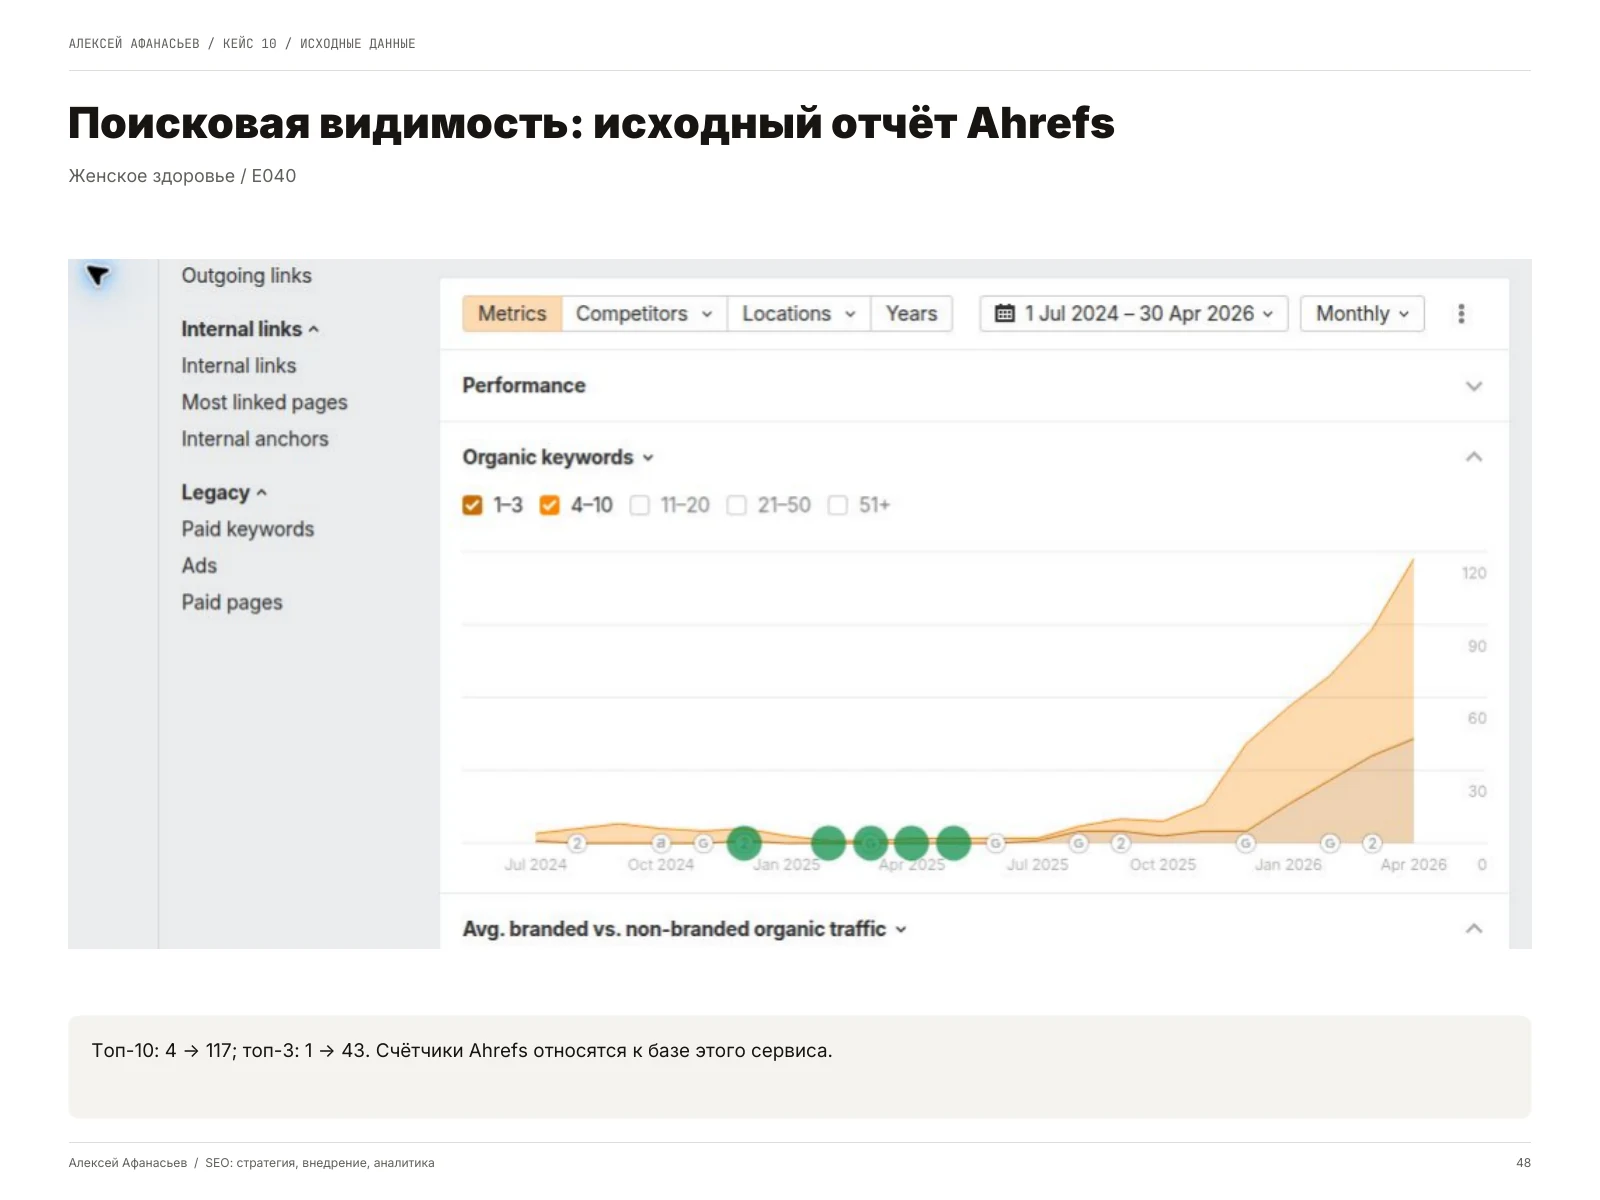Click the Jan 2026 axis label
This screenshot has width=1600, height=1200.
click(1288, 865)
